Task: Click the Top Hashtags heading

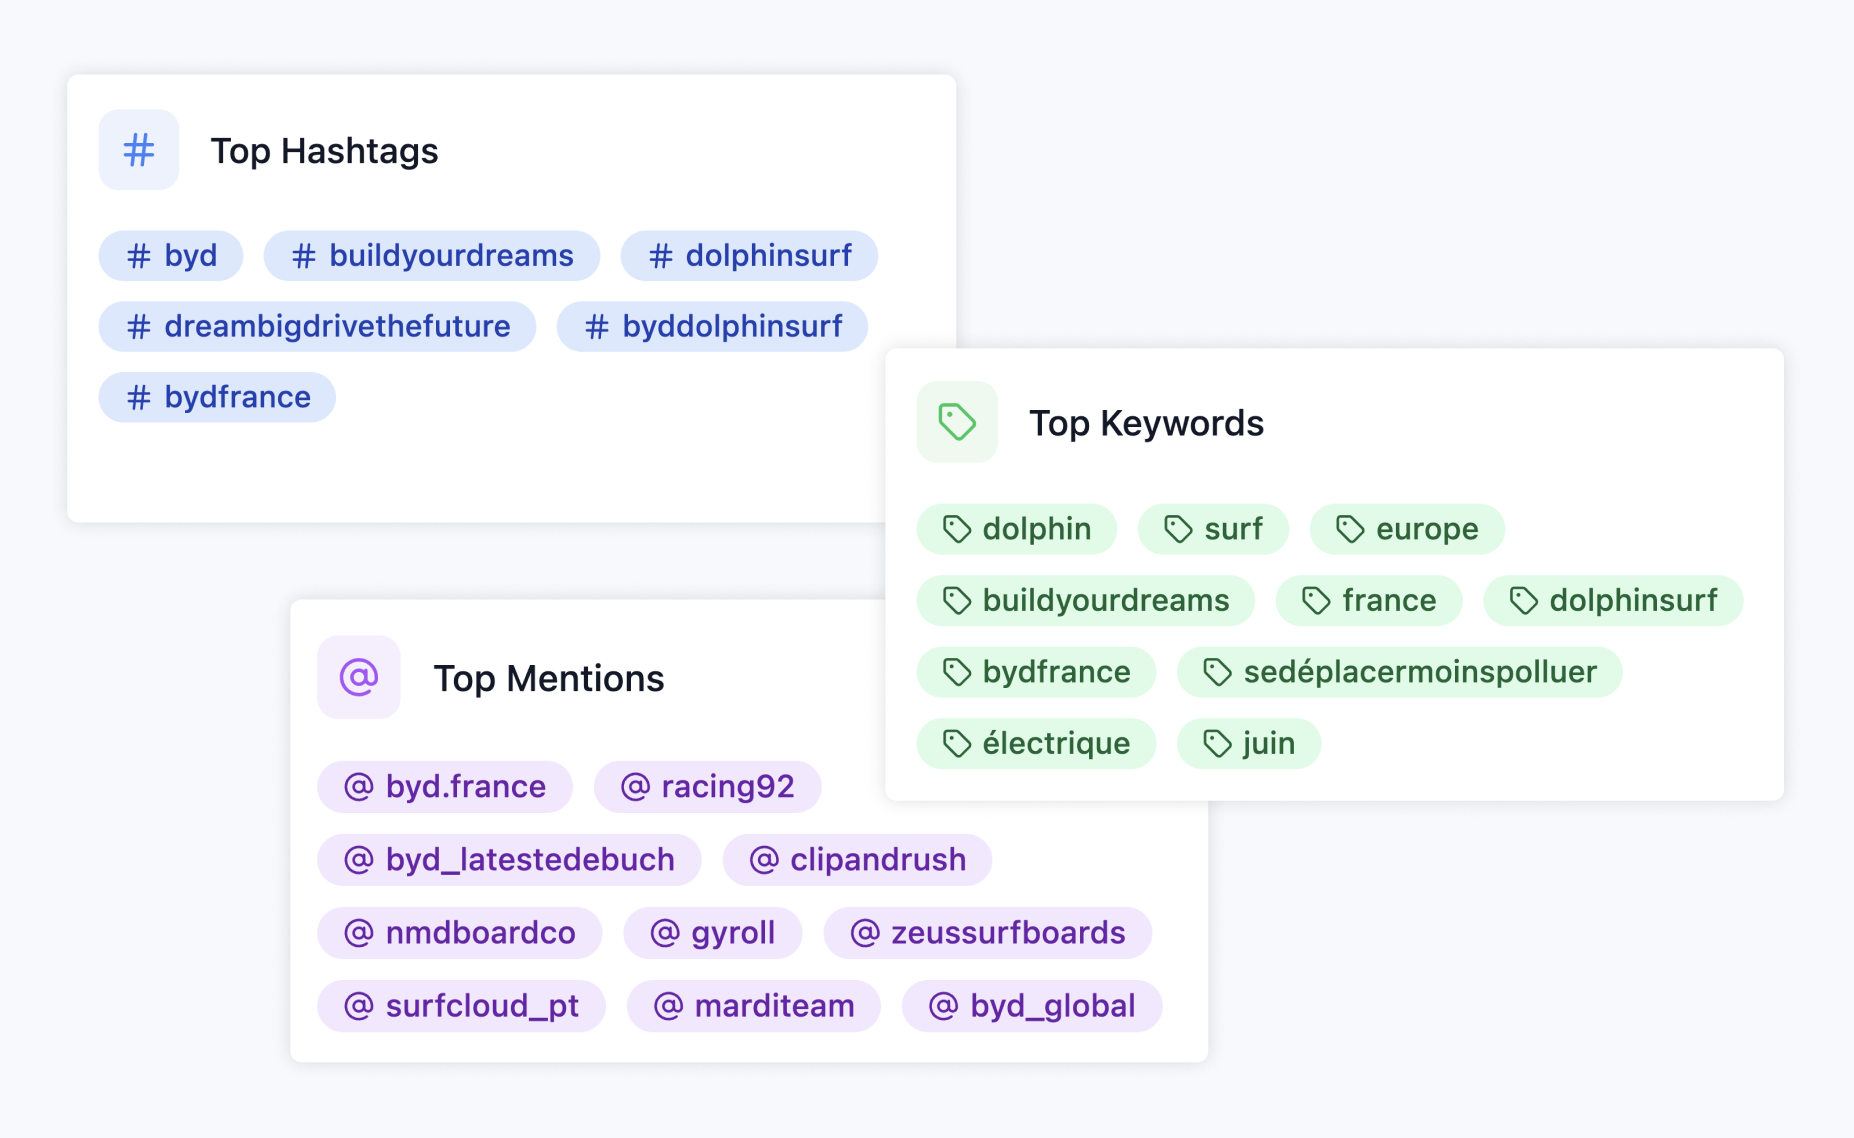Action: (x=324, y=151)
